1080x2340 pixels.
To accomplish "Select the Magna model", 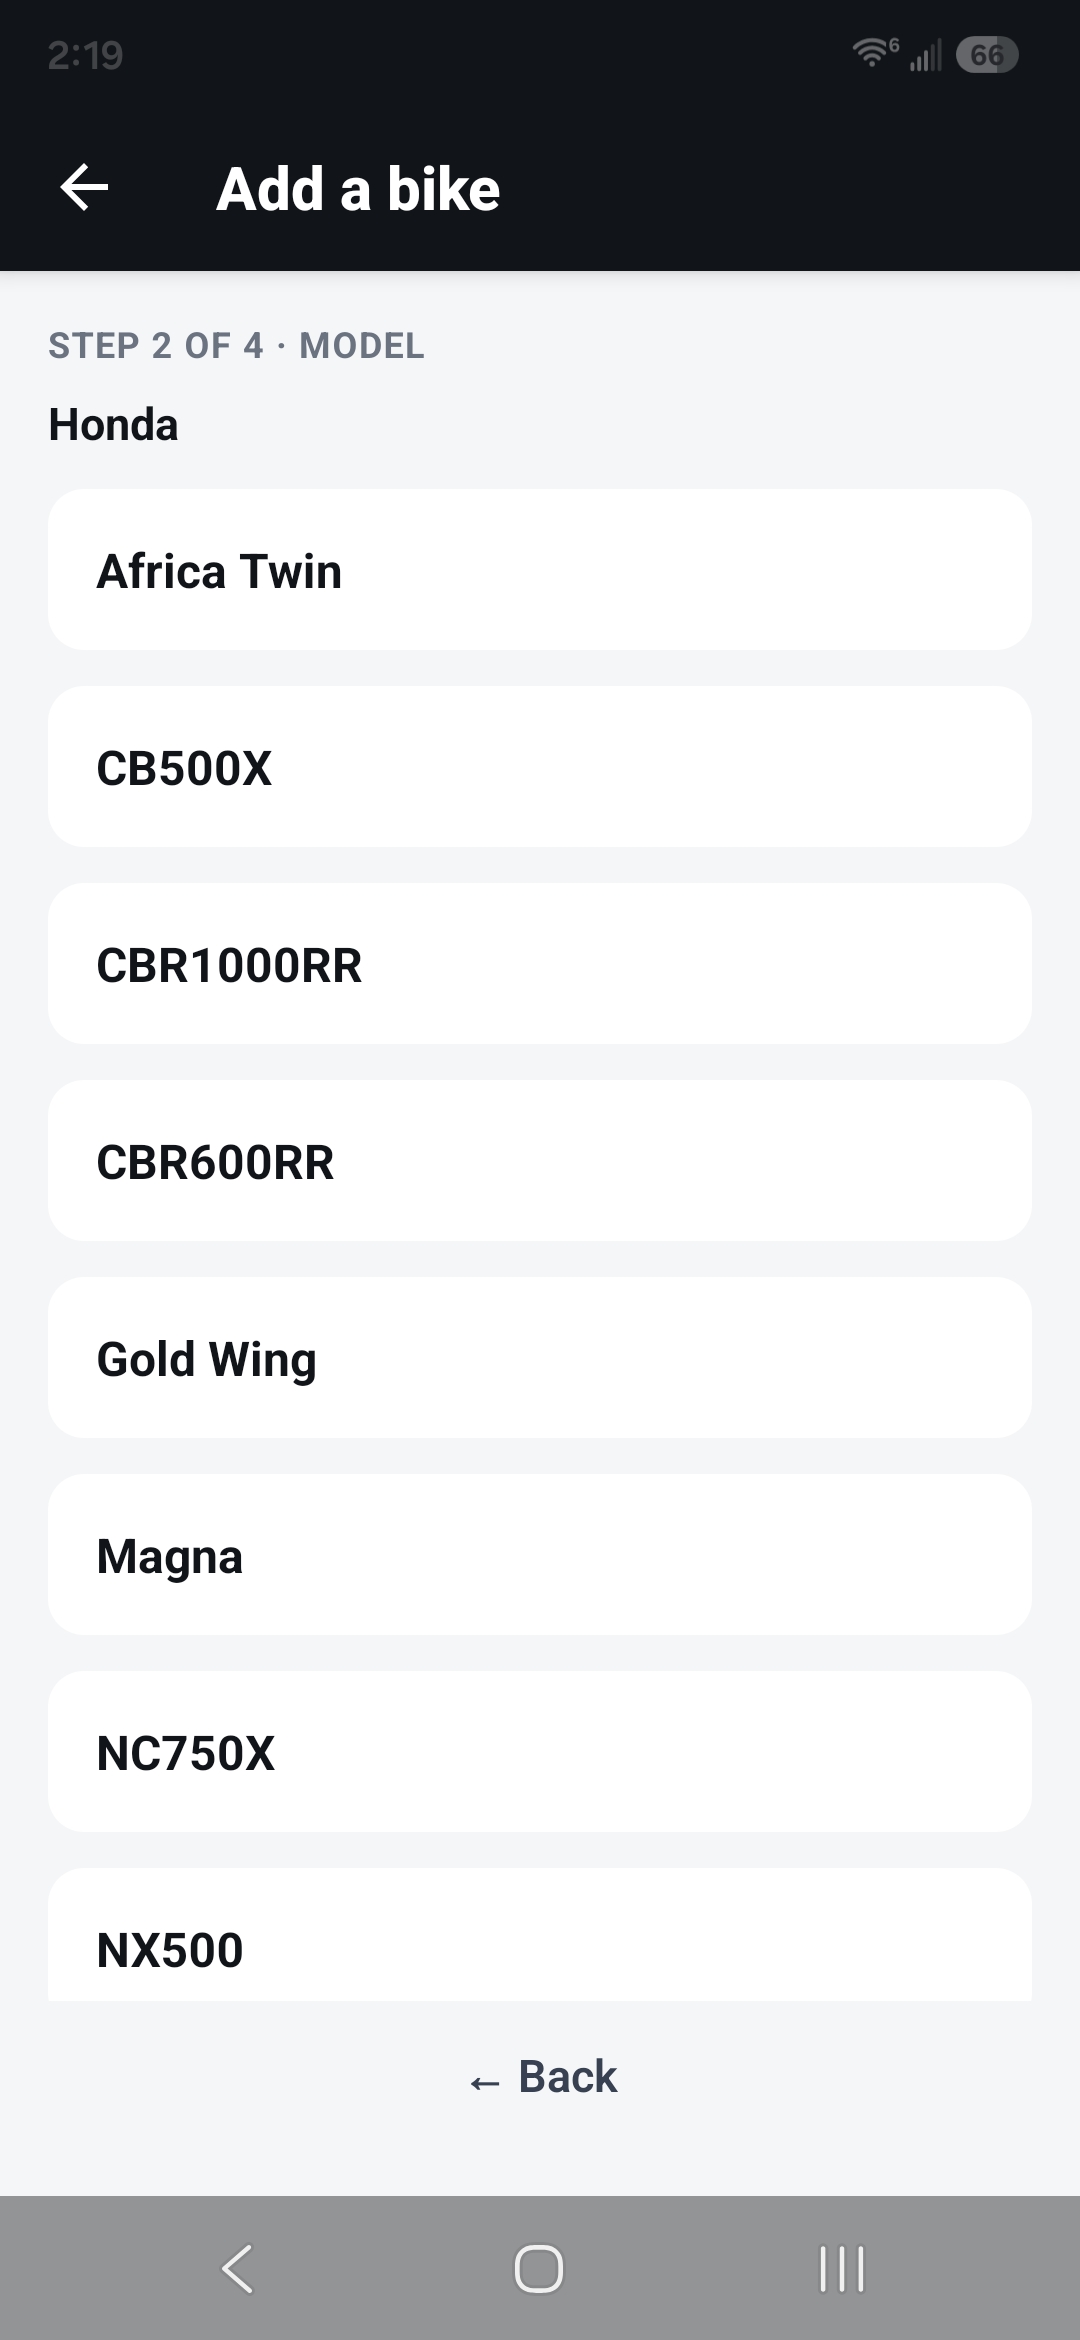I will [x=540, y=1555].
